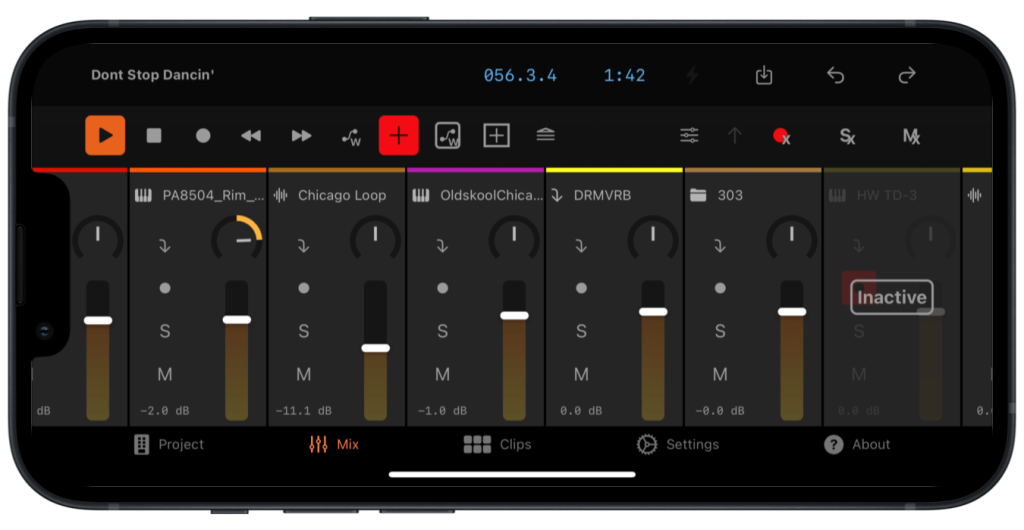Click the mixer sliders icon in toolbar
This screenshot has width=1024, height=530.
click(x=689, y=136)
